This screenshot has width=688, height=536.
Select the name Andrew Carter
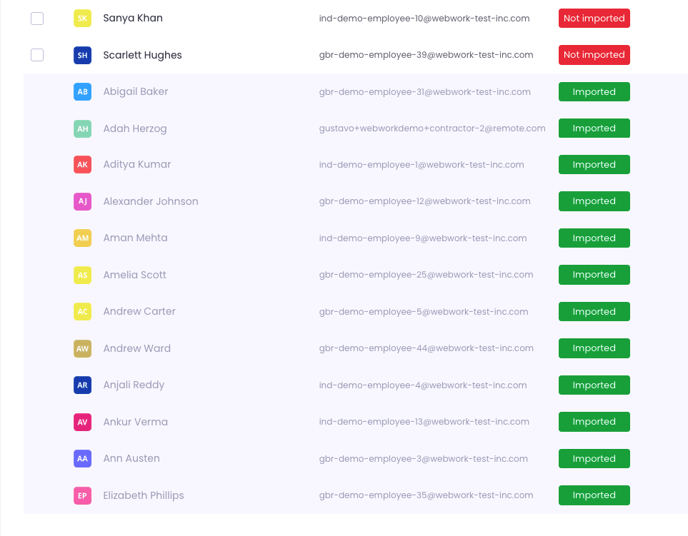(x=140, y=311)
